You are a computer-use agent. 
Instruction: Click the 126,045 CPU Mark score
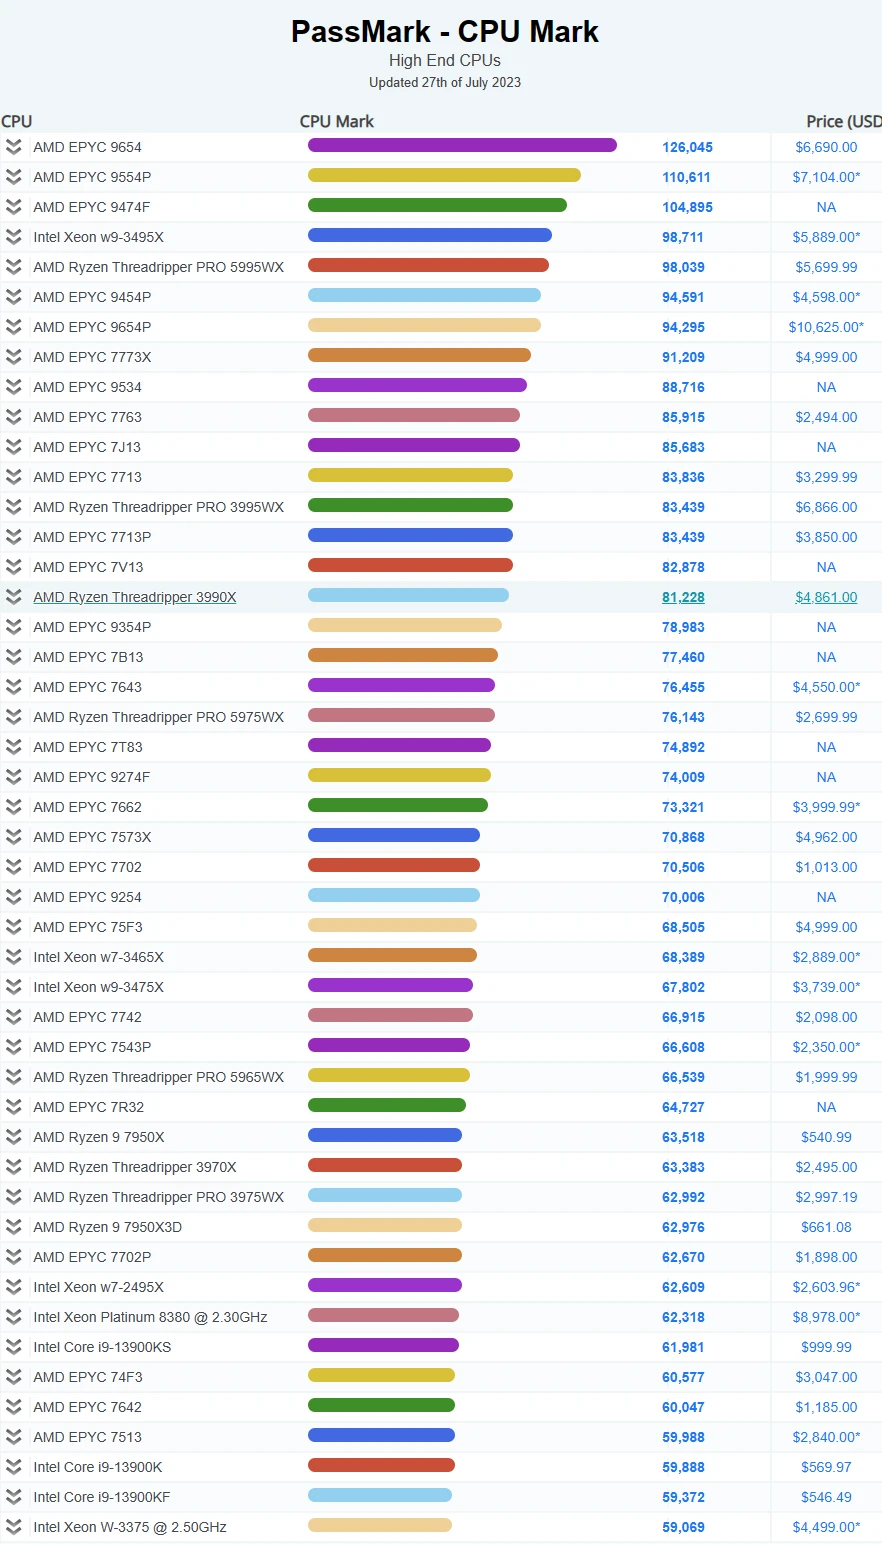pos(687,147)
